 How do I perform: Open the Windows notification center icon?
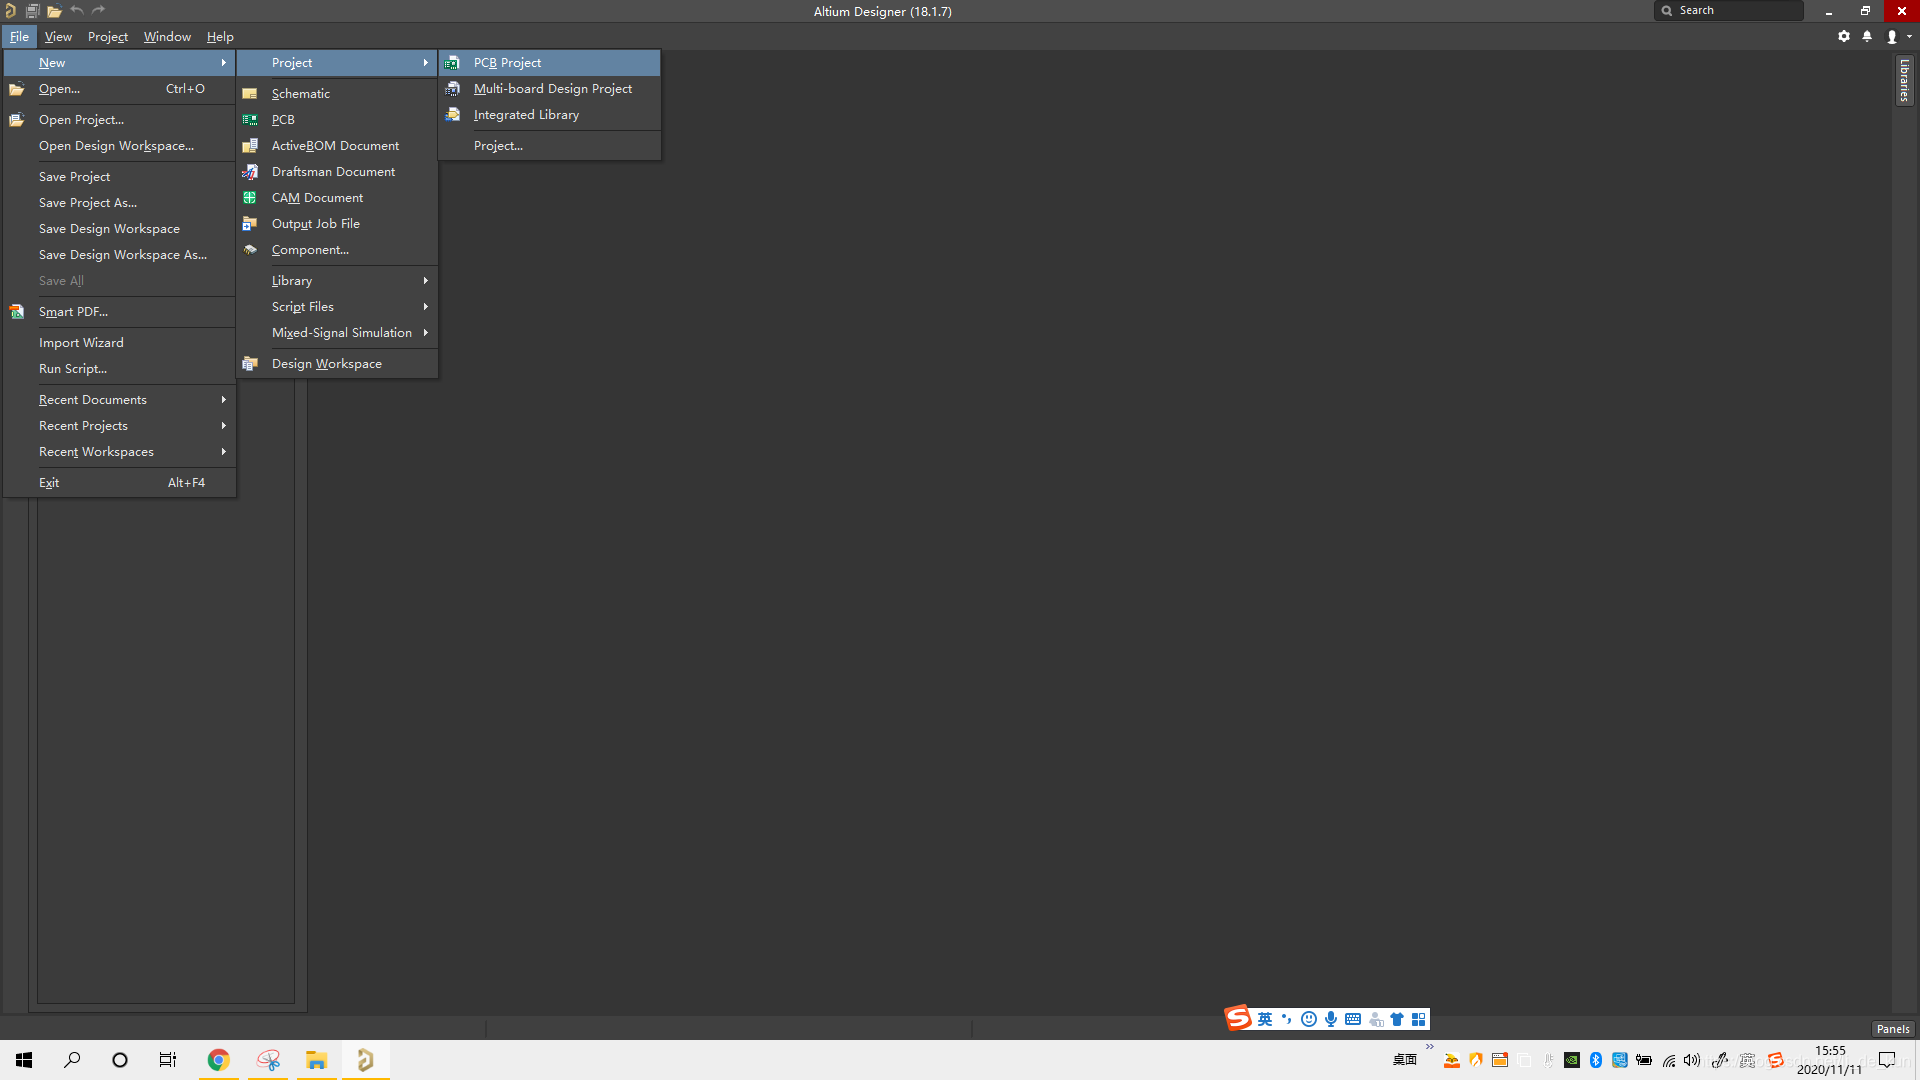click(1887, 1060)
